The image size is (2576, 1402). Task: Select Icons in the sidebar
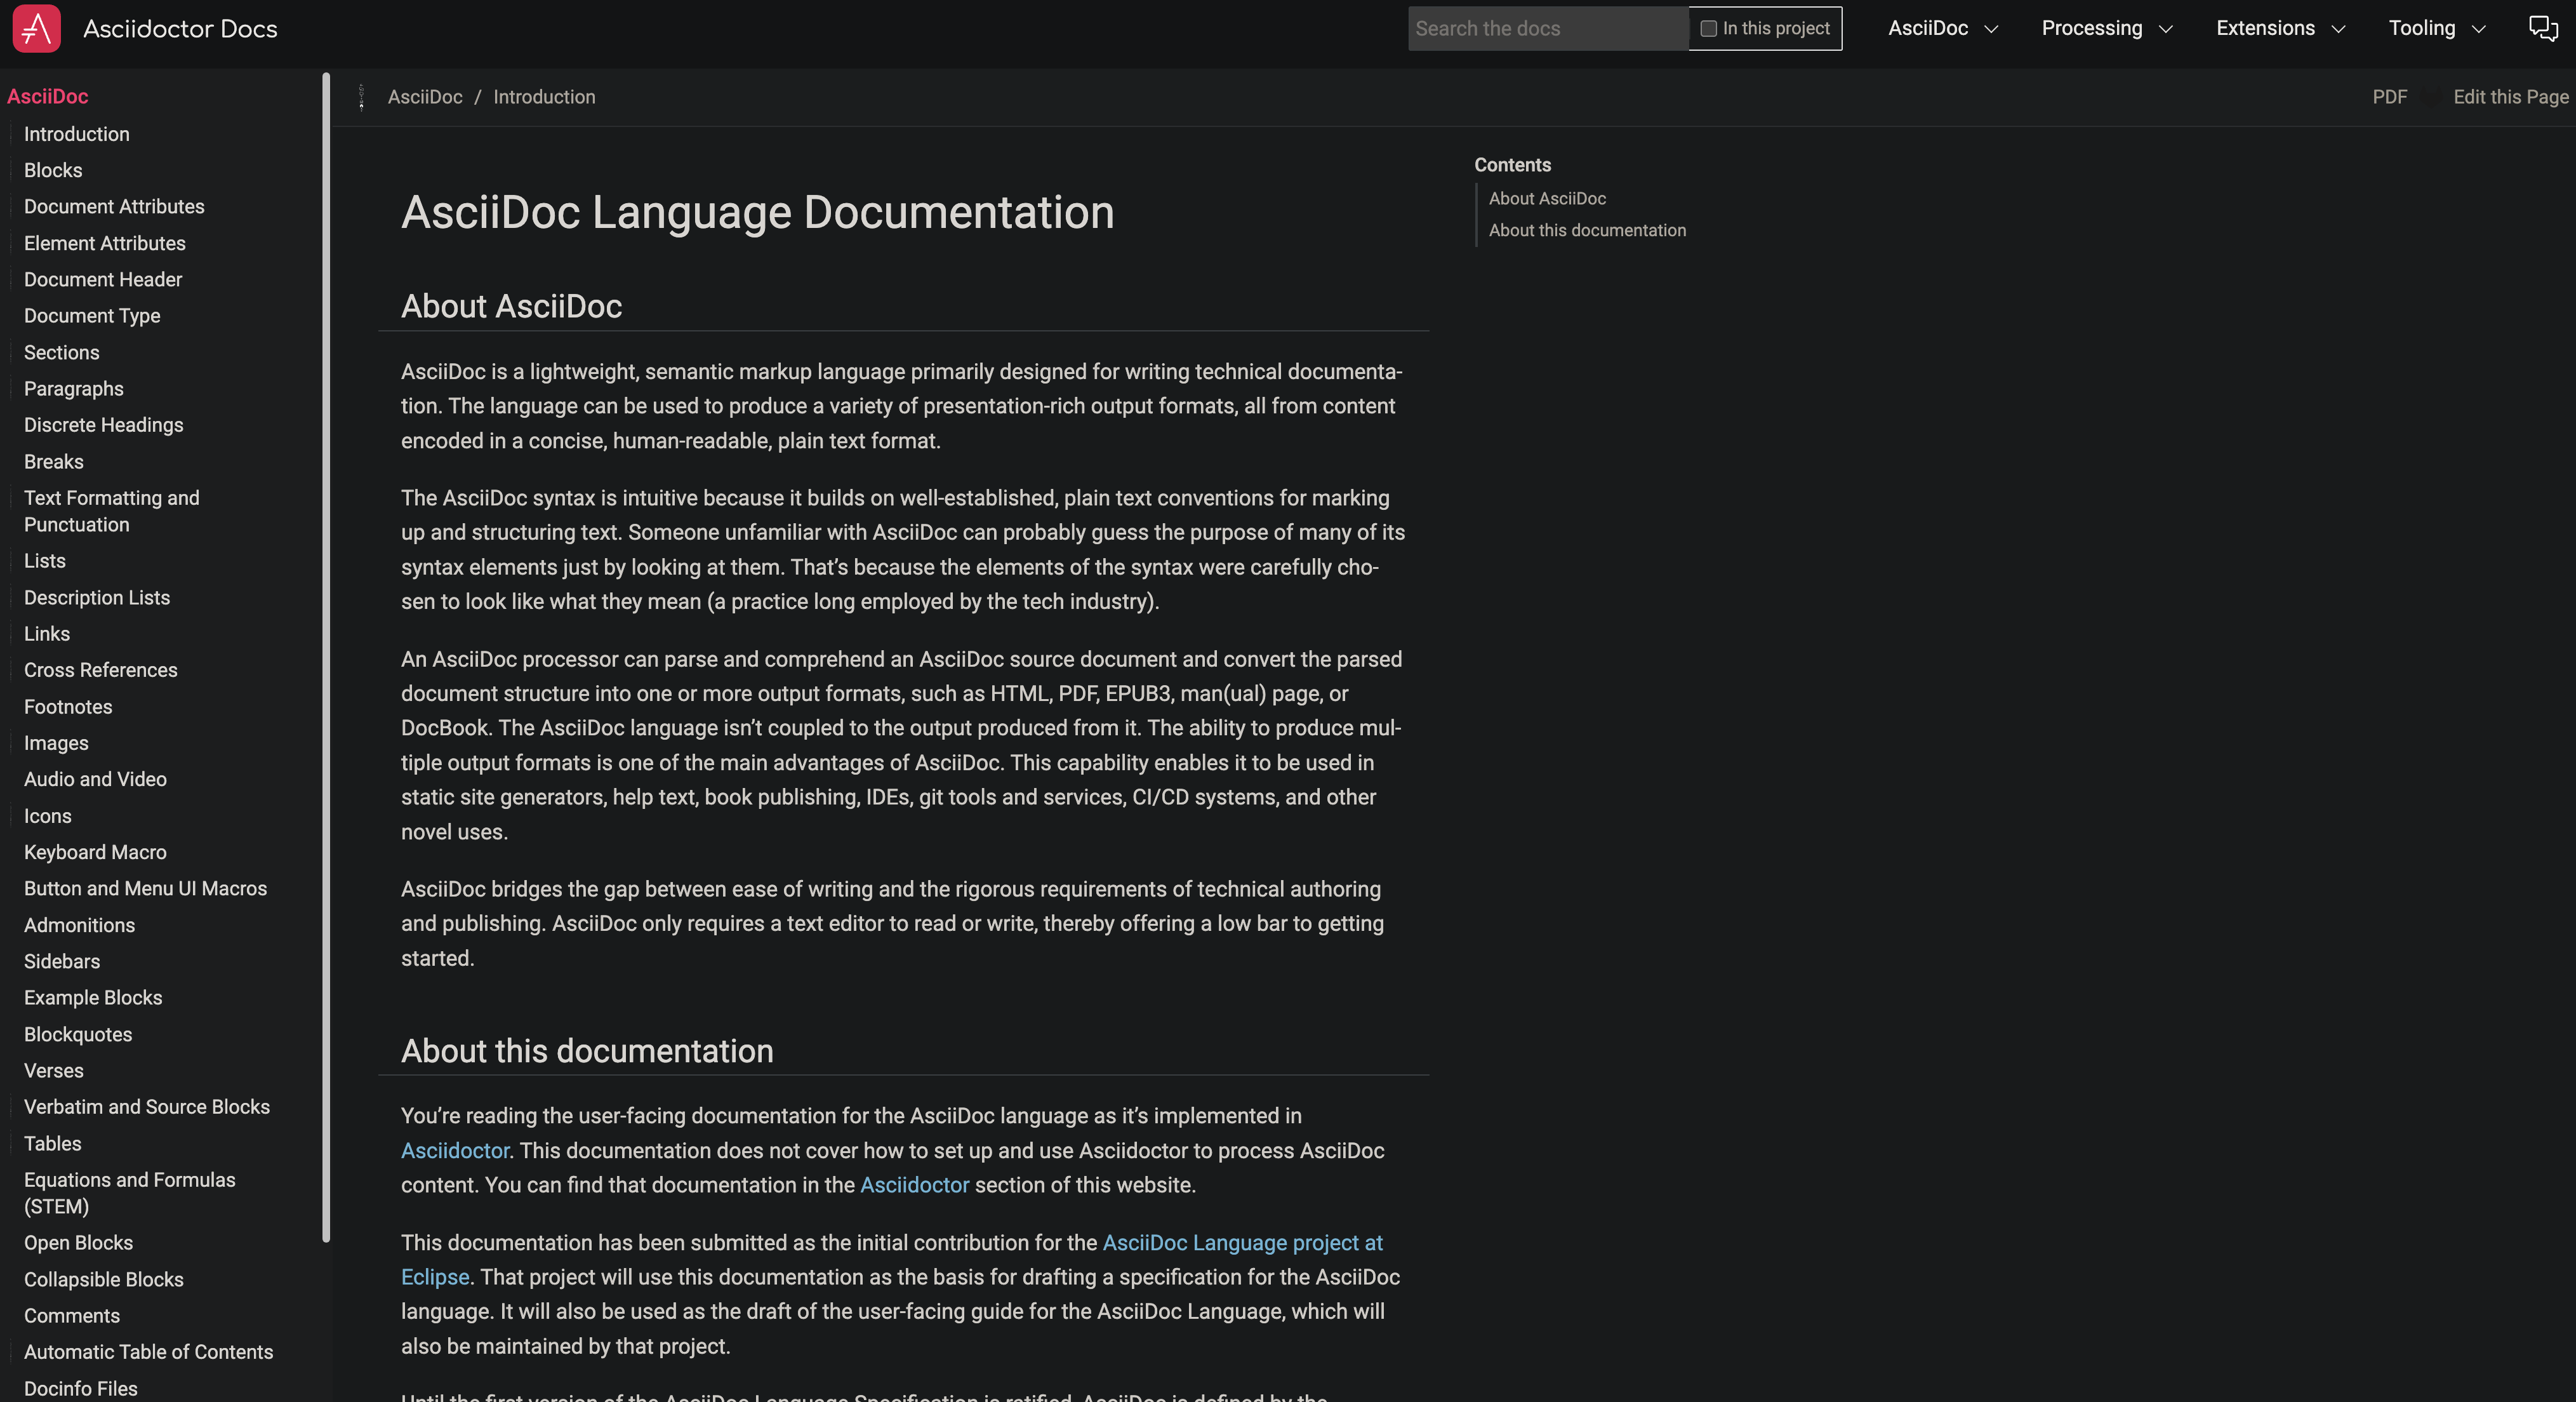[47, 816]
